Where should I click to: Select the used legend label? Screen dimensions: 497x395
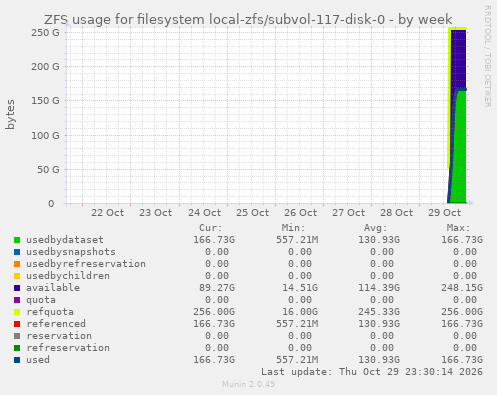tap(38, 360)
